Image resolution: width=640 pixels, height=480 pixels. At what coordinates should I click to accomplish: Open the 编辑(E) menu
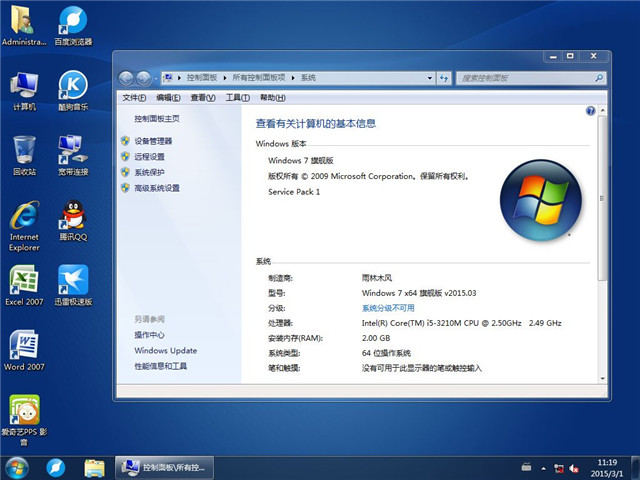(168, 98)
